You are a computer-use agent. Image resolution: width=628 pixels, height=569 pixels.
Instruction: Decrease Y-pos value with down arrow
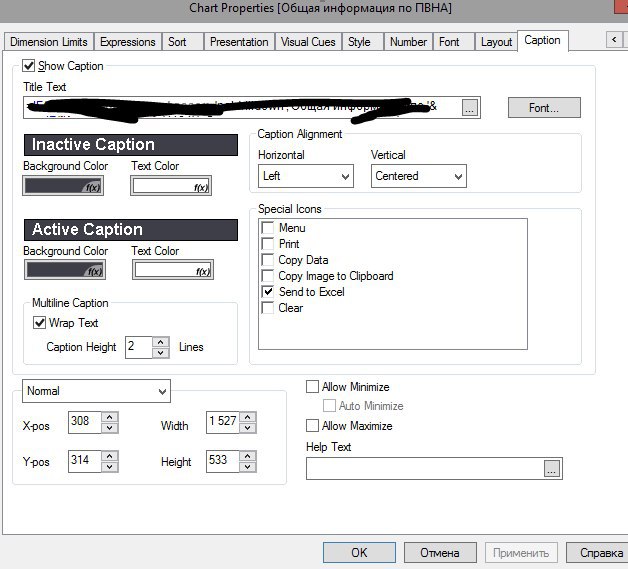coord(109,467)
